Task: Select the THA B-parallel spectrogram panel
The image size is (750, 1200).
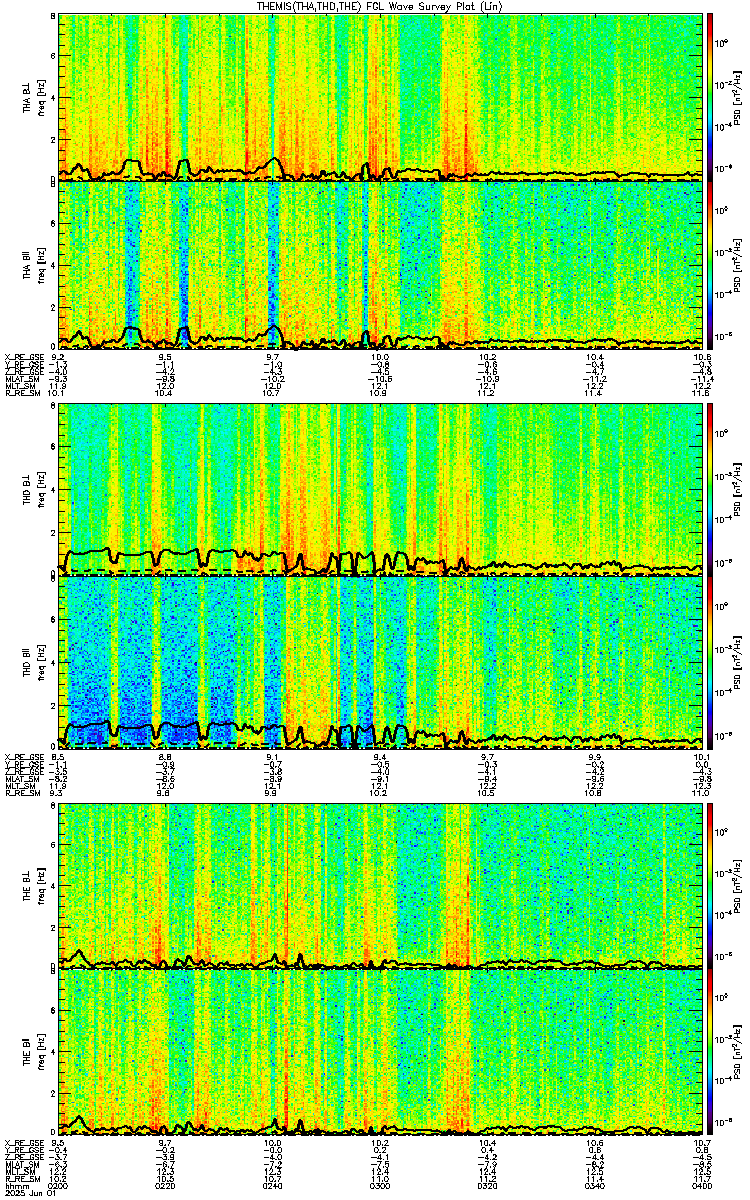Action: [x=380, y=265]
